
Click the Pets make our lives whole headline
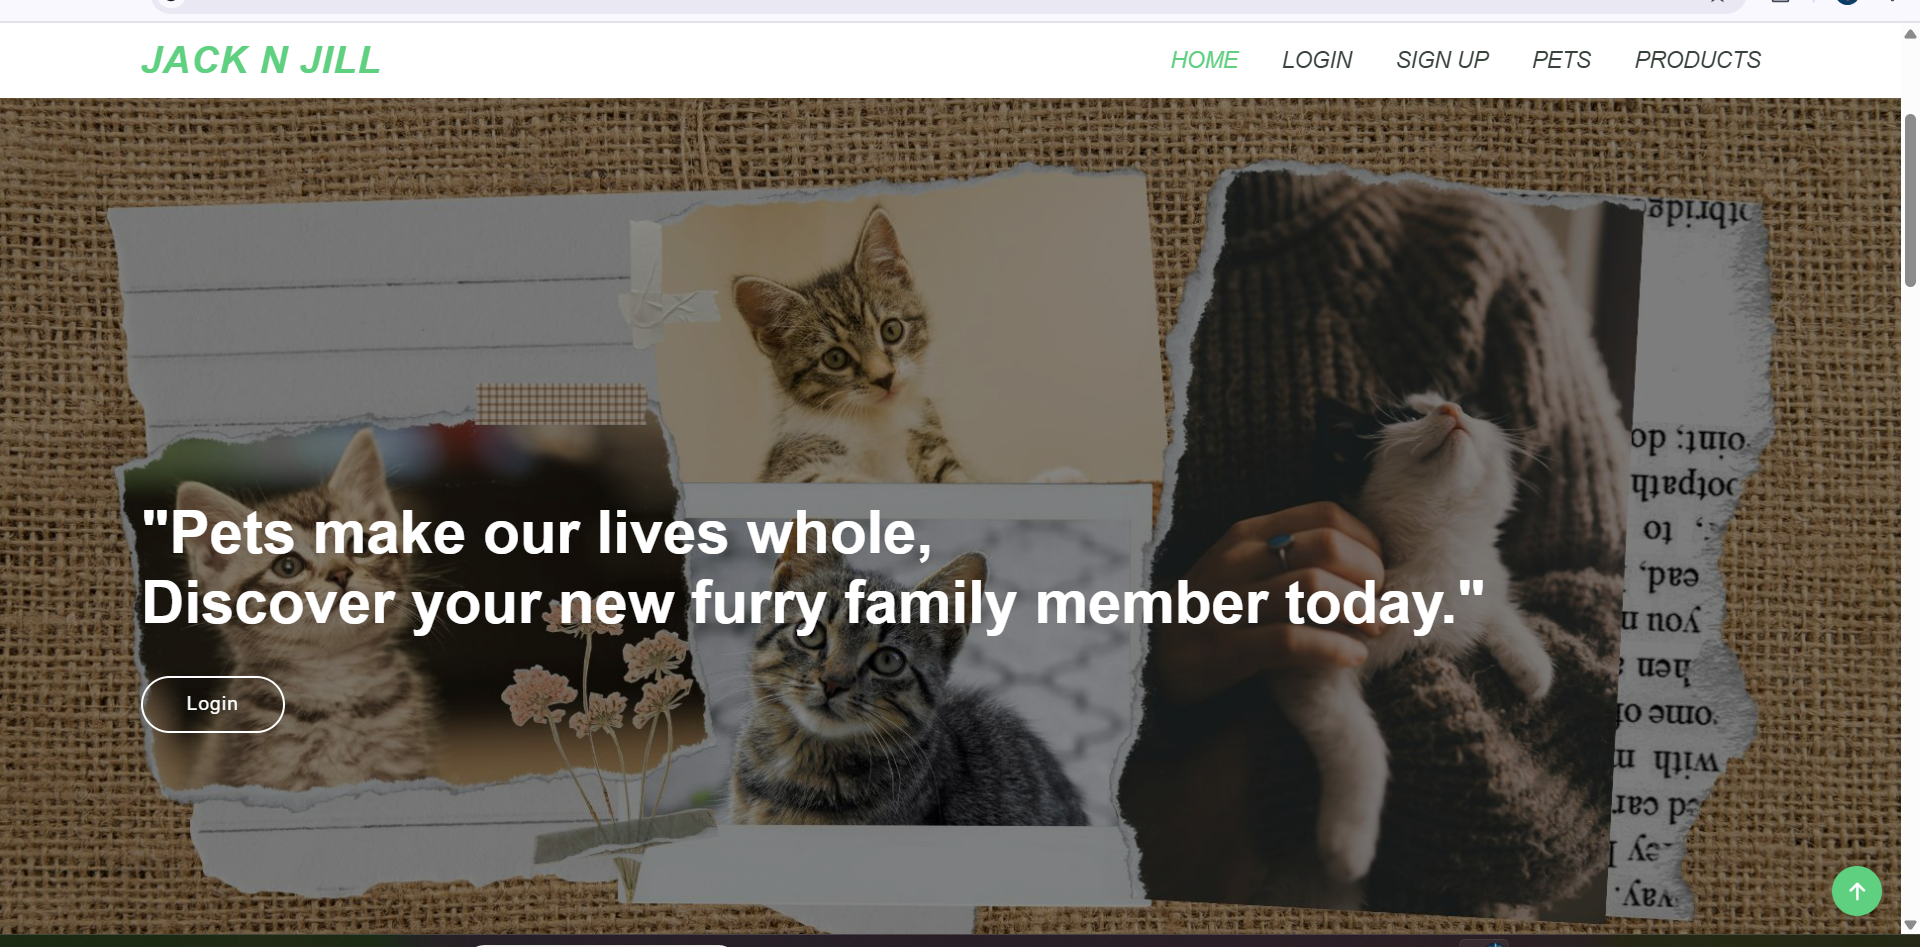pyautogui.click(x=537, y=533)
